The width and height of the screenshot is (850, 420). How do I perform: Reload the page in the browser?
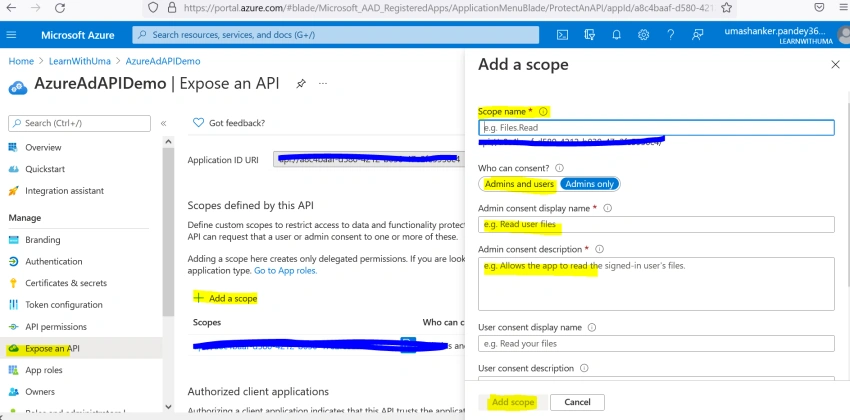(60, 8)
